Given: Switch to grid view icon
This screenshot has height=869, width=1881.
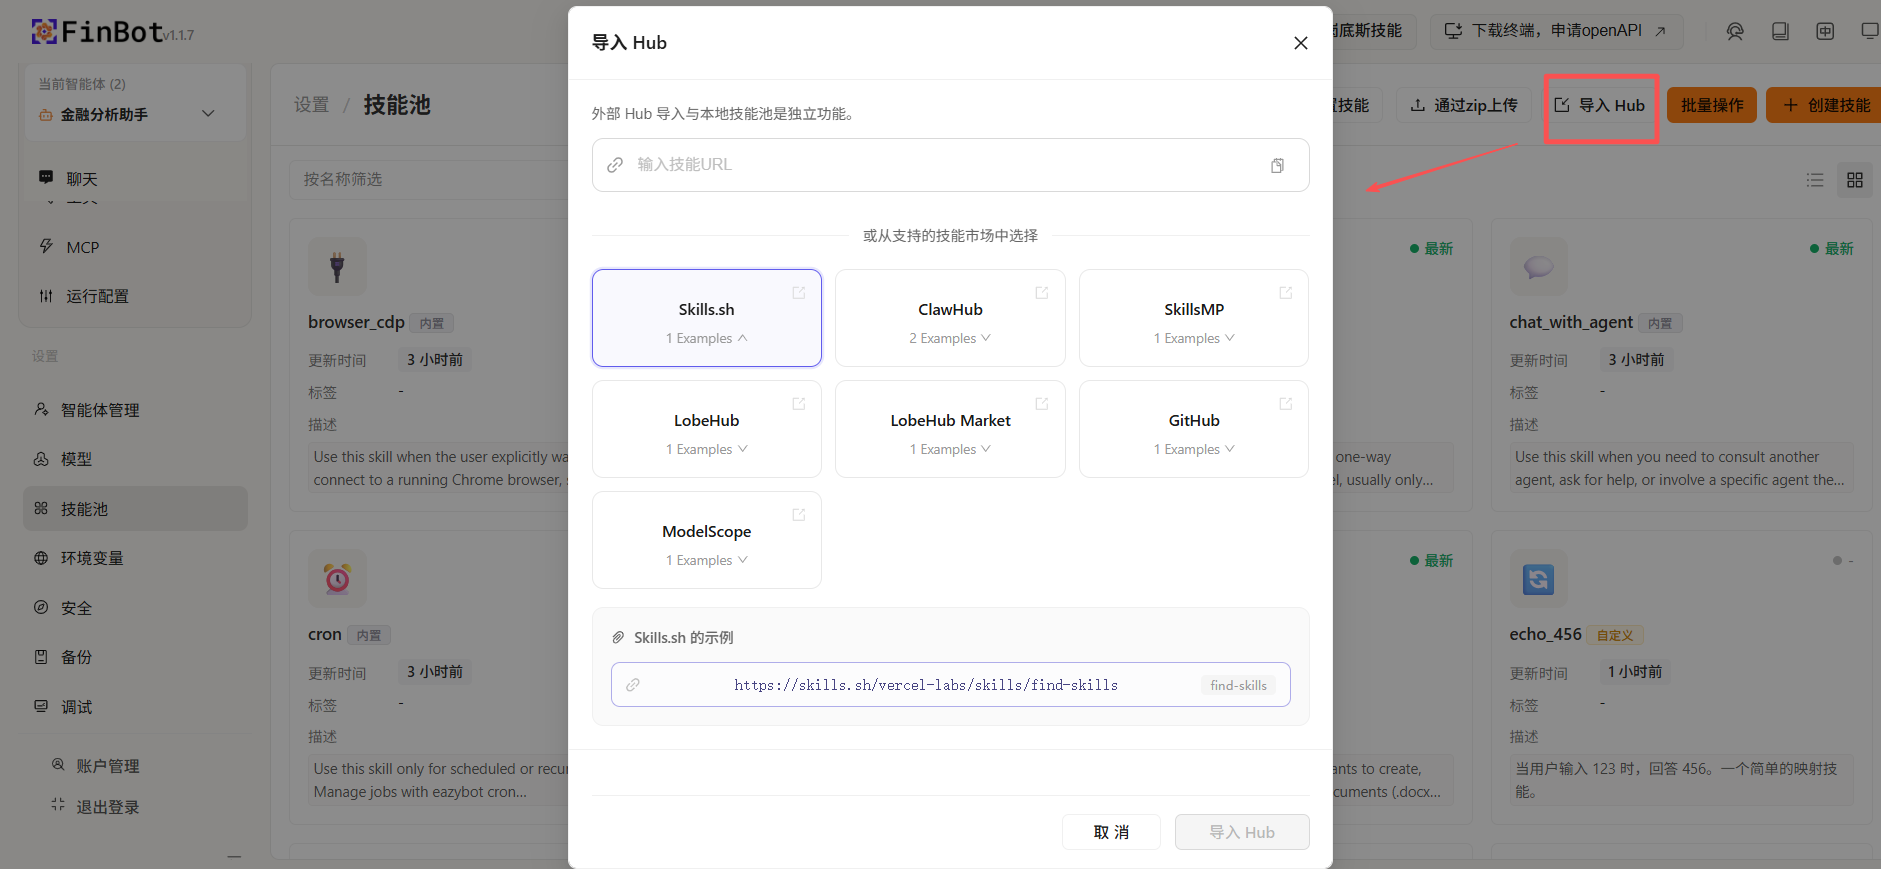Looking at the screenshot, I should [x=1855, y=180].
